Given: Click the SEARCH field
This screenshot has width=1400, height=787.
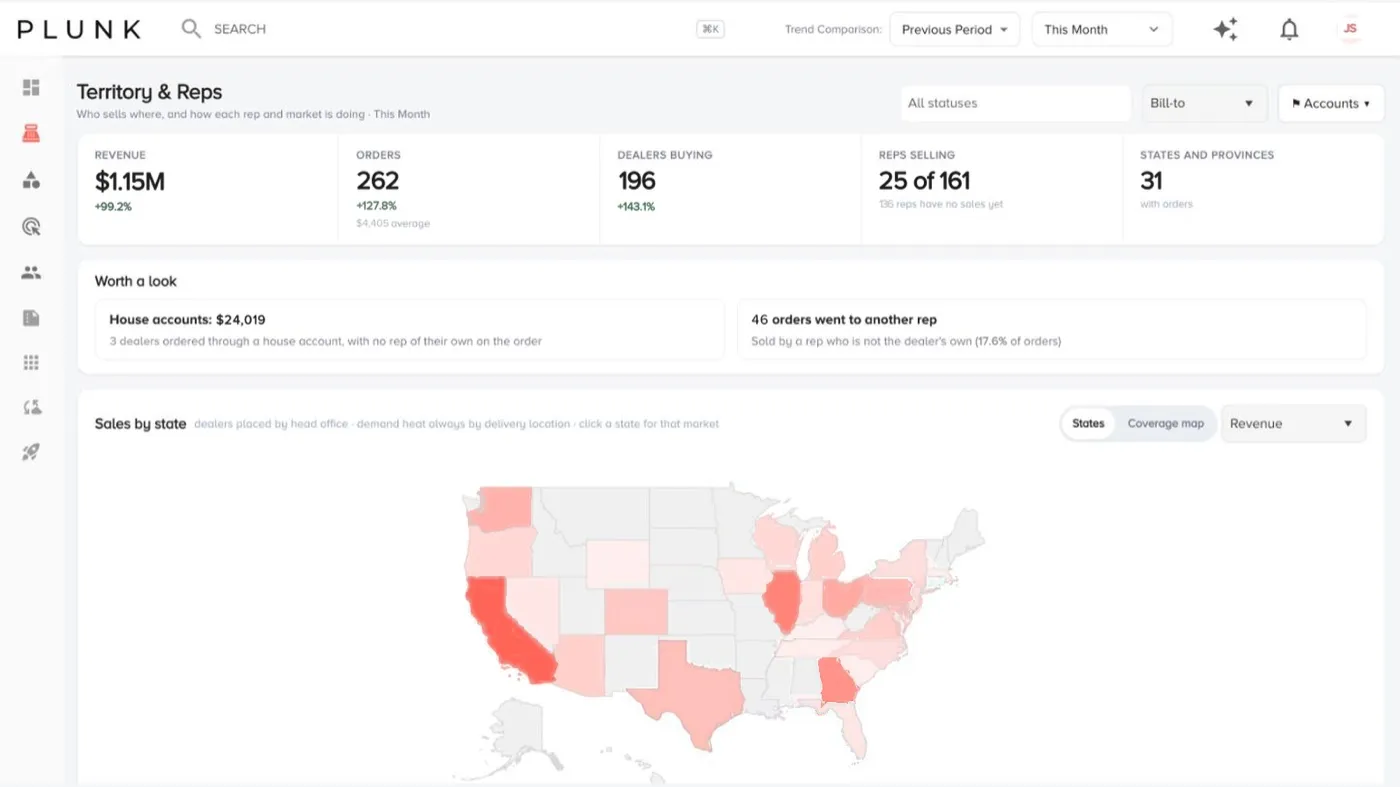Looking at the screenshot, I should pyautogui.click(x=240, y=29).
